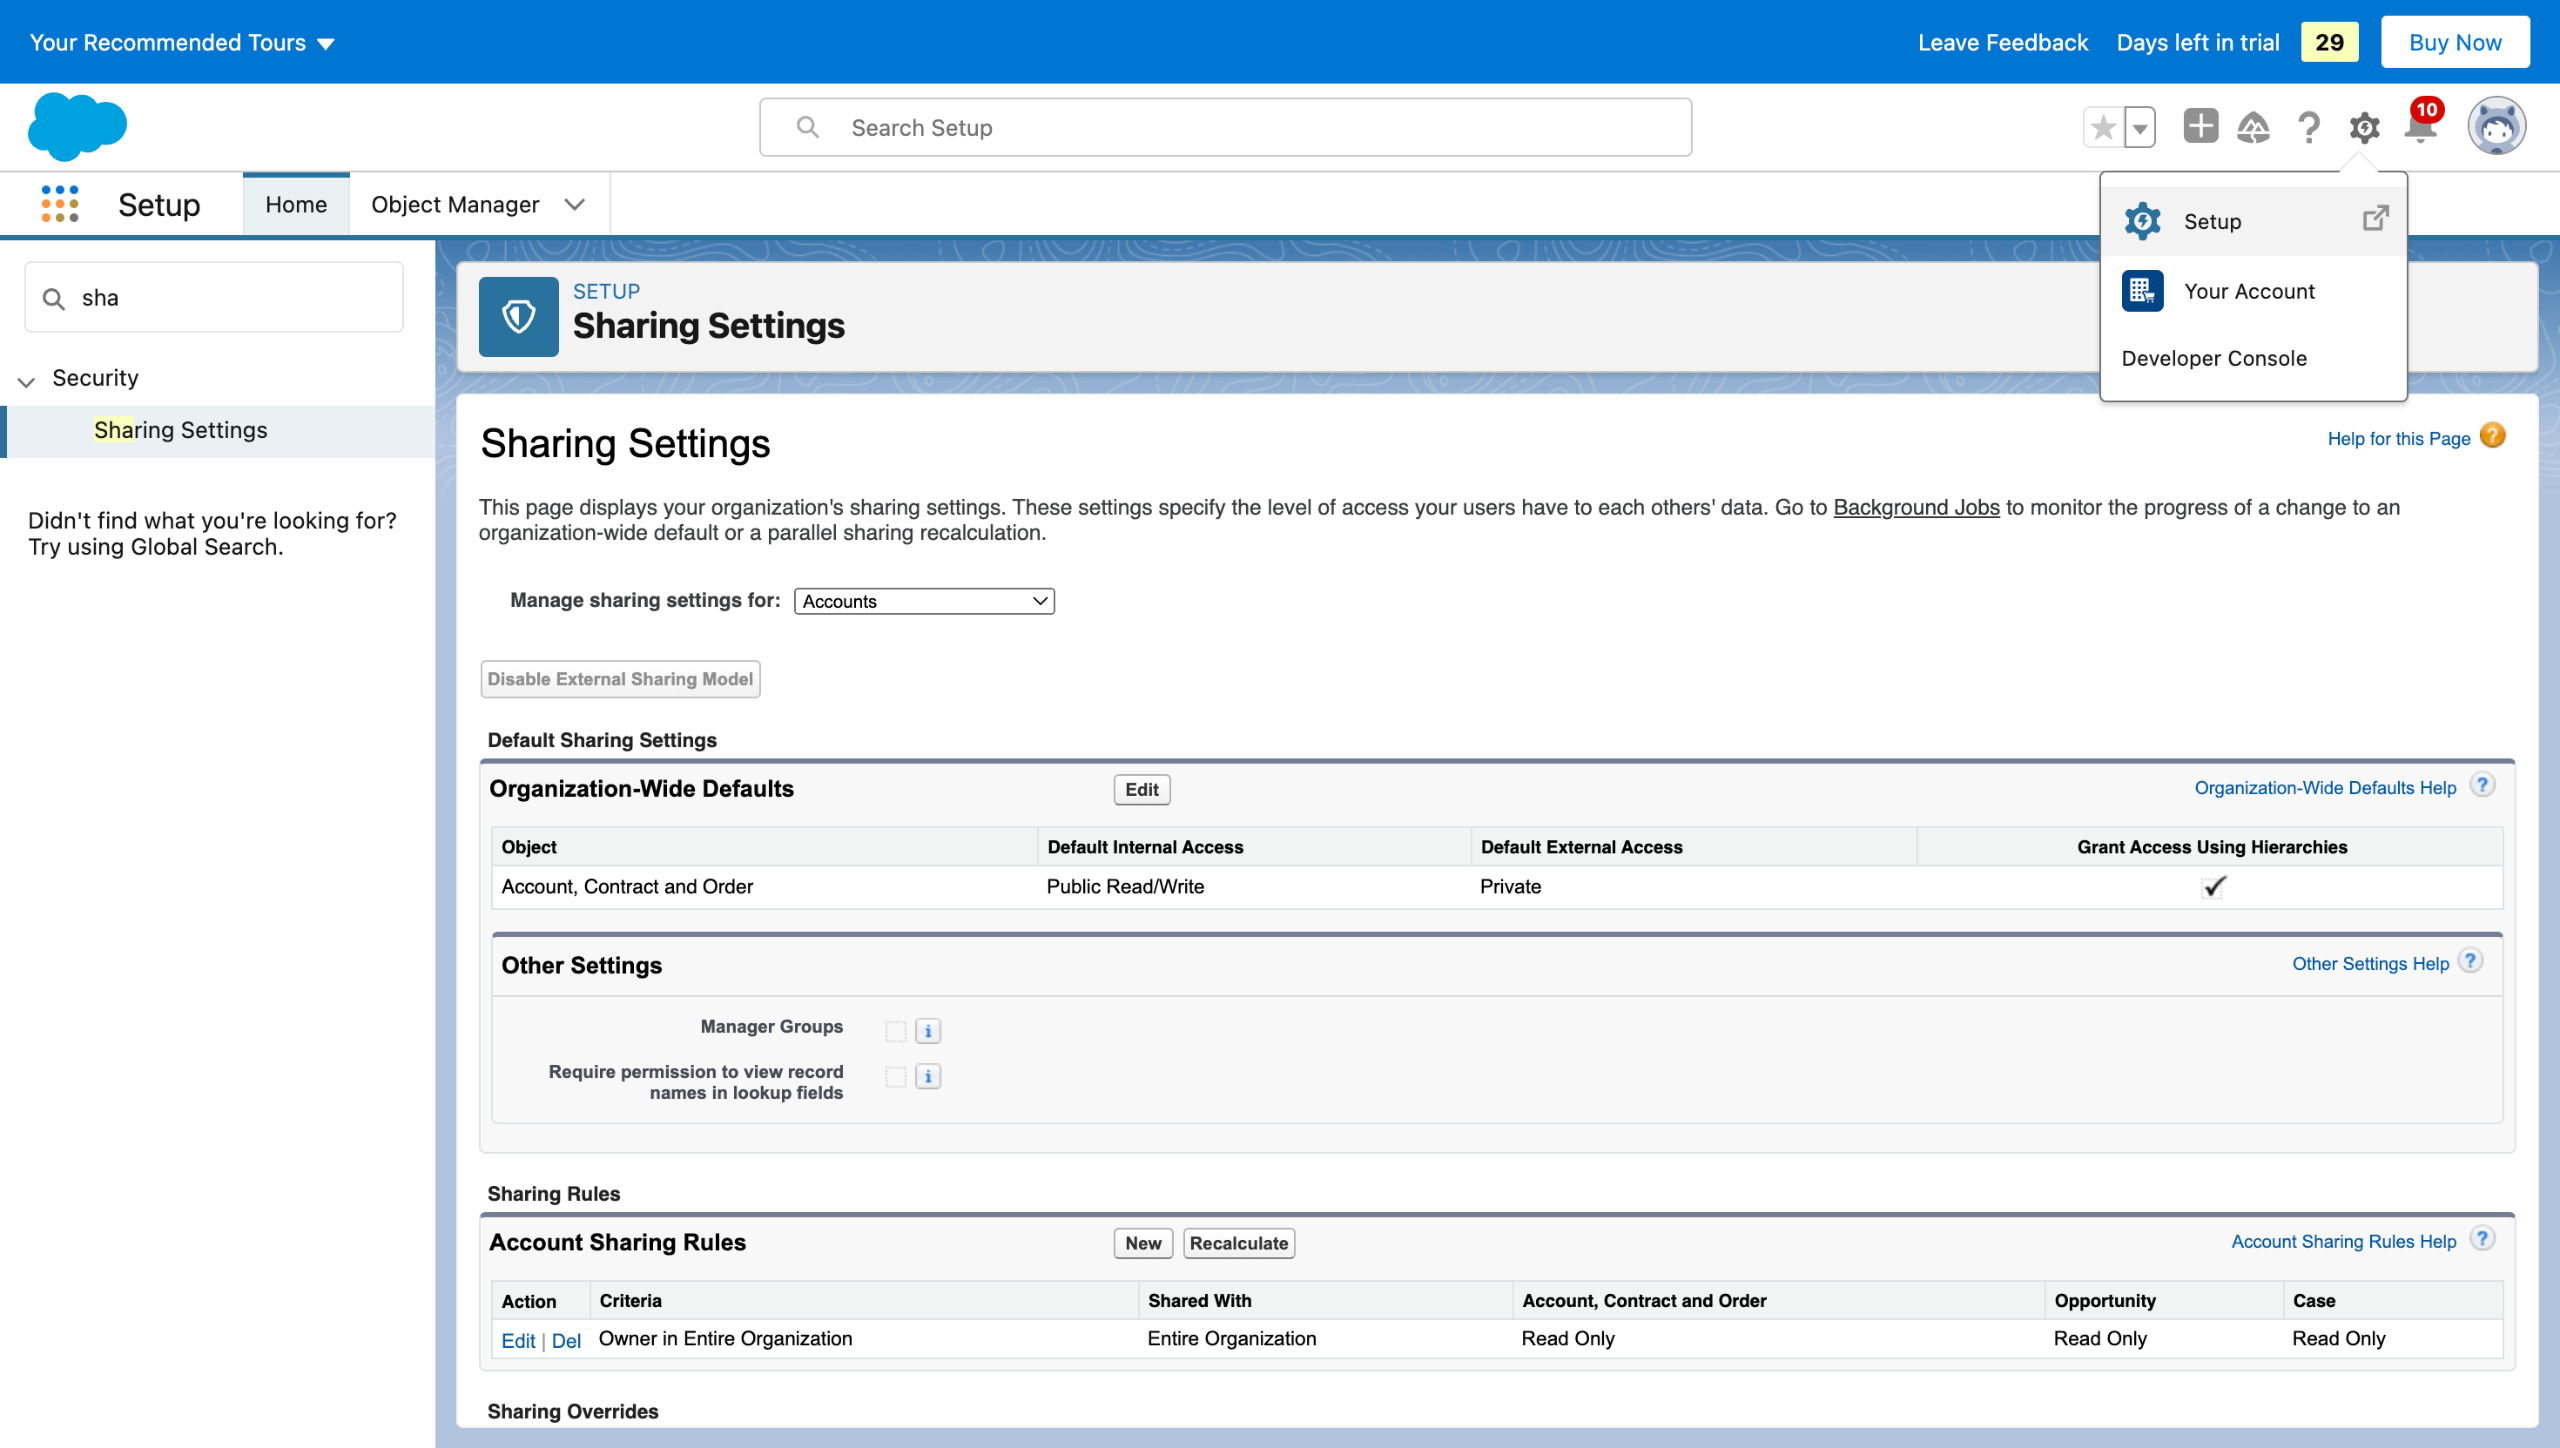Open the Object Manager chevron menu
Viewport: 2560px width, 1448px height.
point(575,205)
